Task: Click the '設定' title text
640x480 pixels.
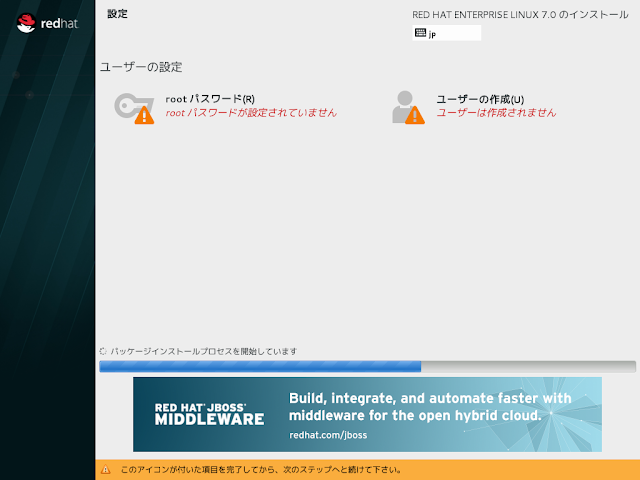Action: pyautogui.click(x=118, y=14)
